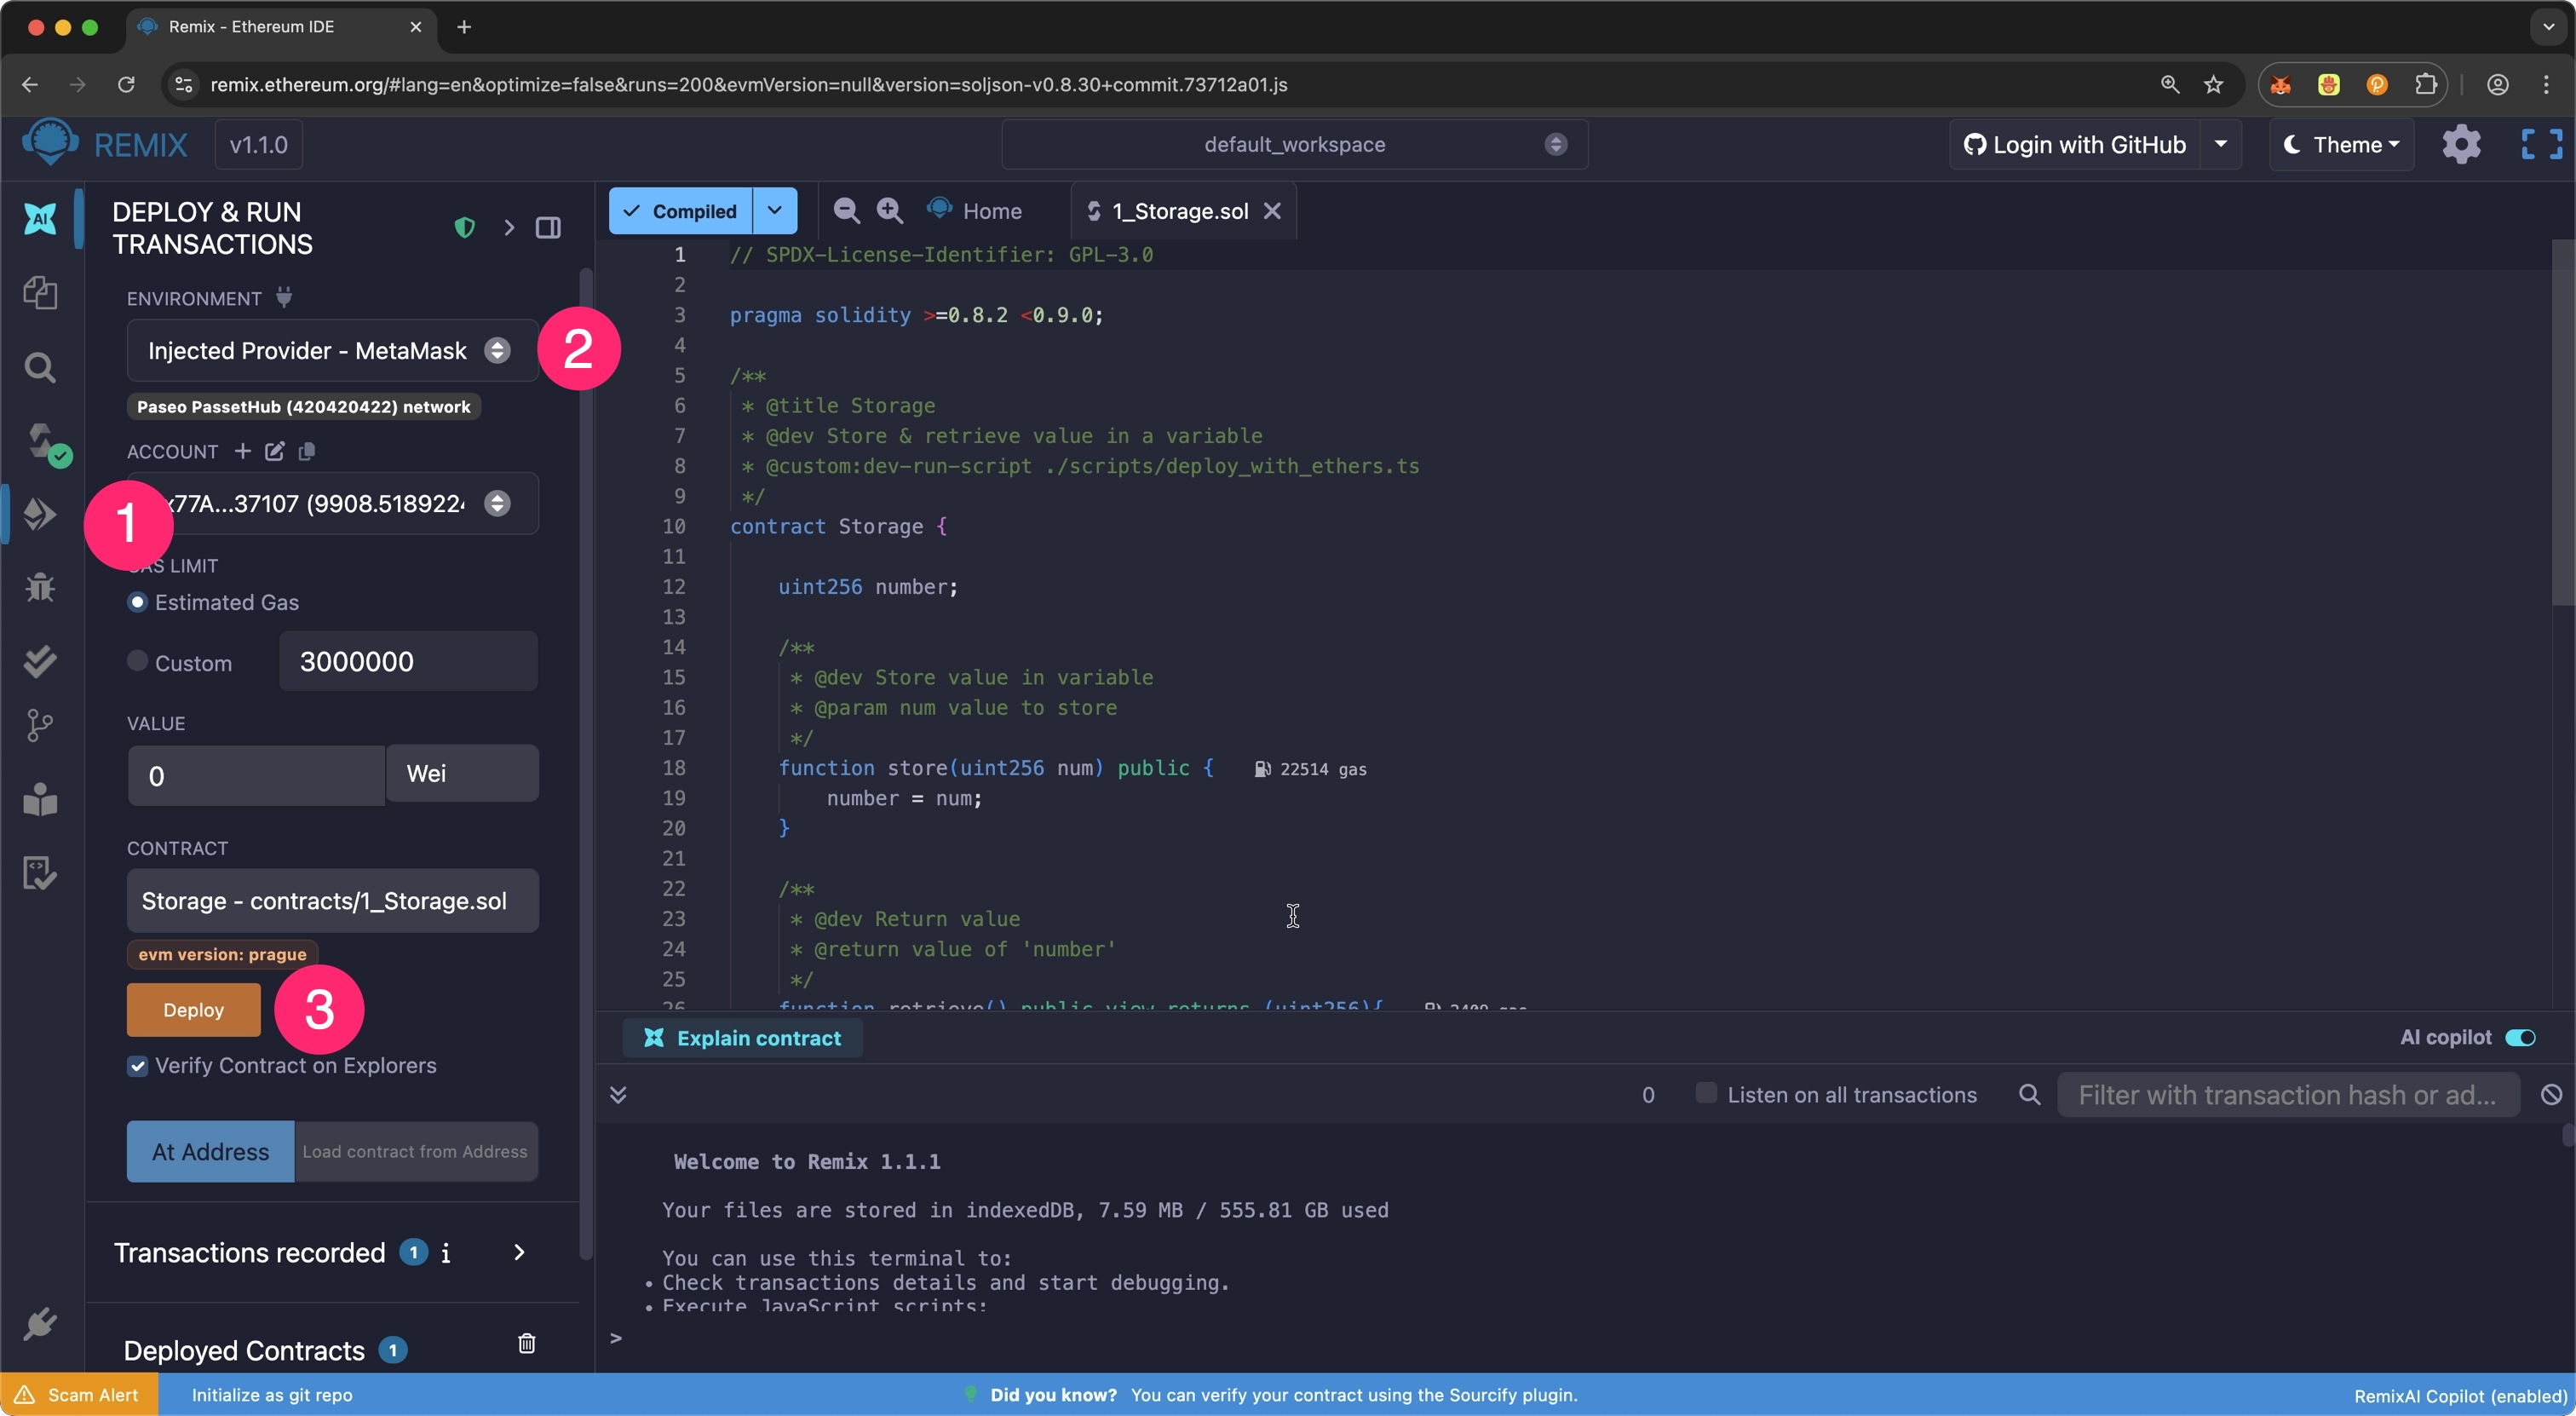Click the zoom out editor icon
Image resolution: width=2576 pixels, height=1416 pixels.
coord(846,211)
